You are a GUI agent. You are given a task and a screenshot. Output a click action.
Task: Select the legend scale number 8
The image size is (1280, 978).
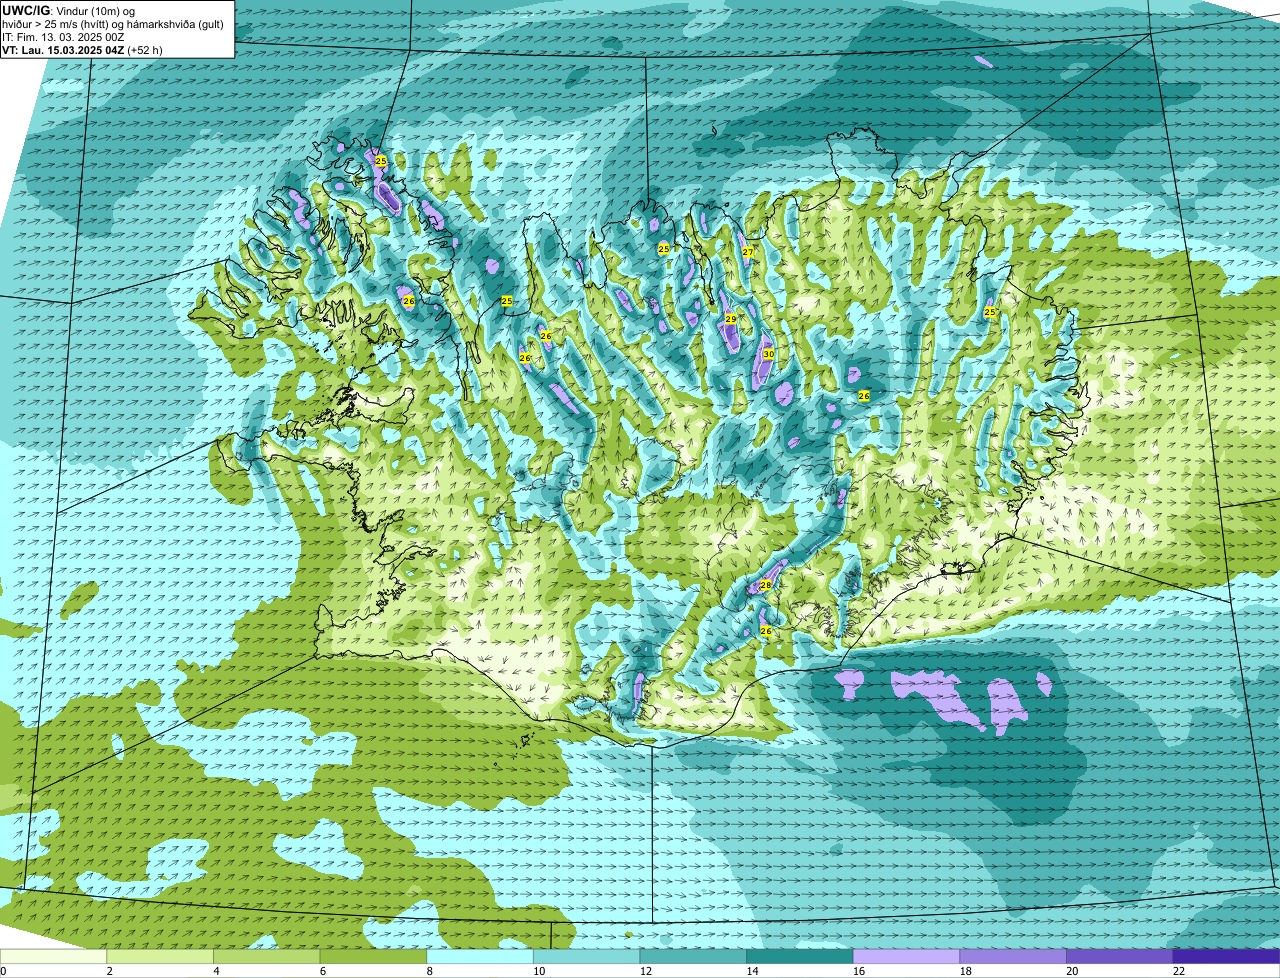click(431, 971)
